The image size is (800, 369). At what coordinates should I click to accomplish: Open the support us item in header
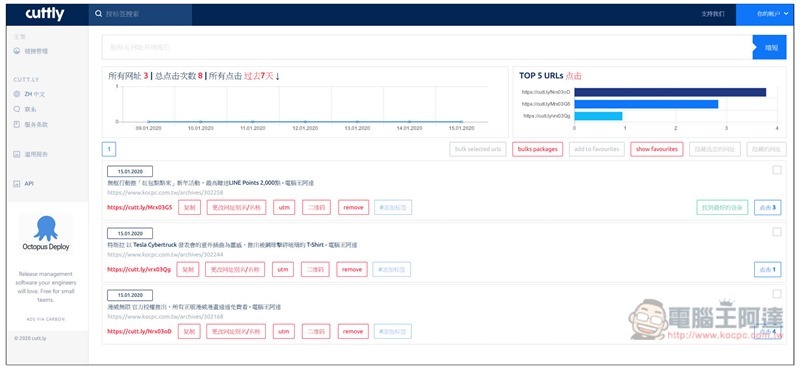click(x=712, y=14)
